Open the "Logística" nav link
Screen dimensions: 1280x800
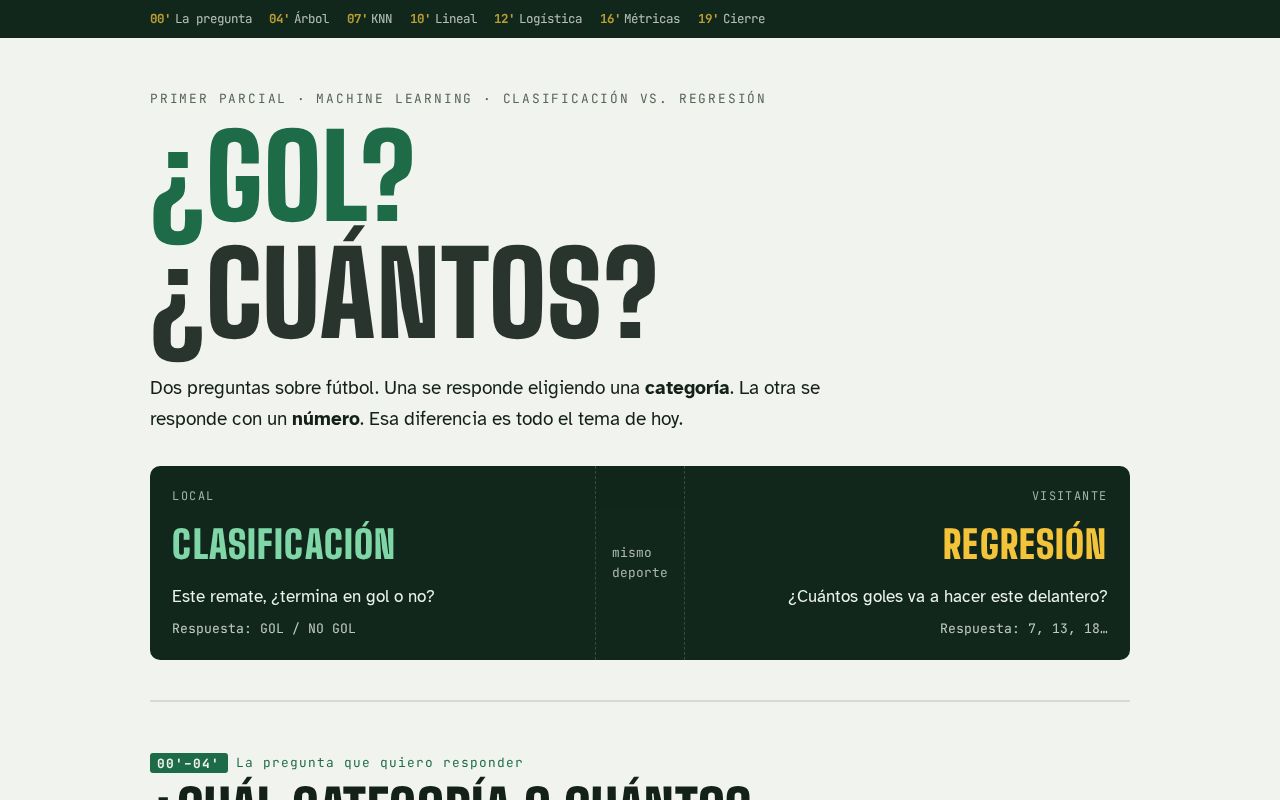point(538,19)
